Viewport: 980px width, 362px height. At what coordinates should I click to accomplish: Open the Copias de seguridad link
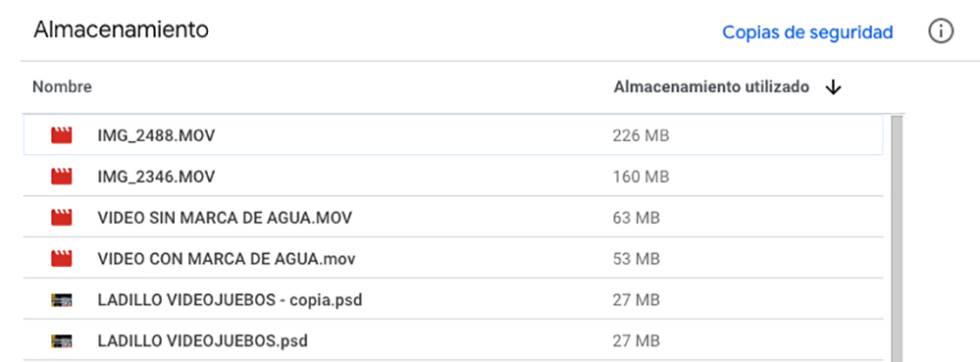(808, 32)
